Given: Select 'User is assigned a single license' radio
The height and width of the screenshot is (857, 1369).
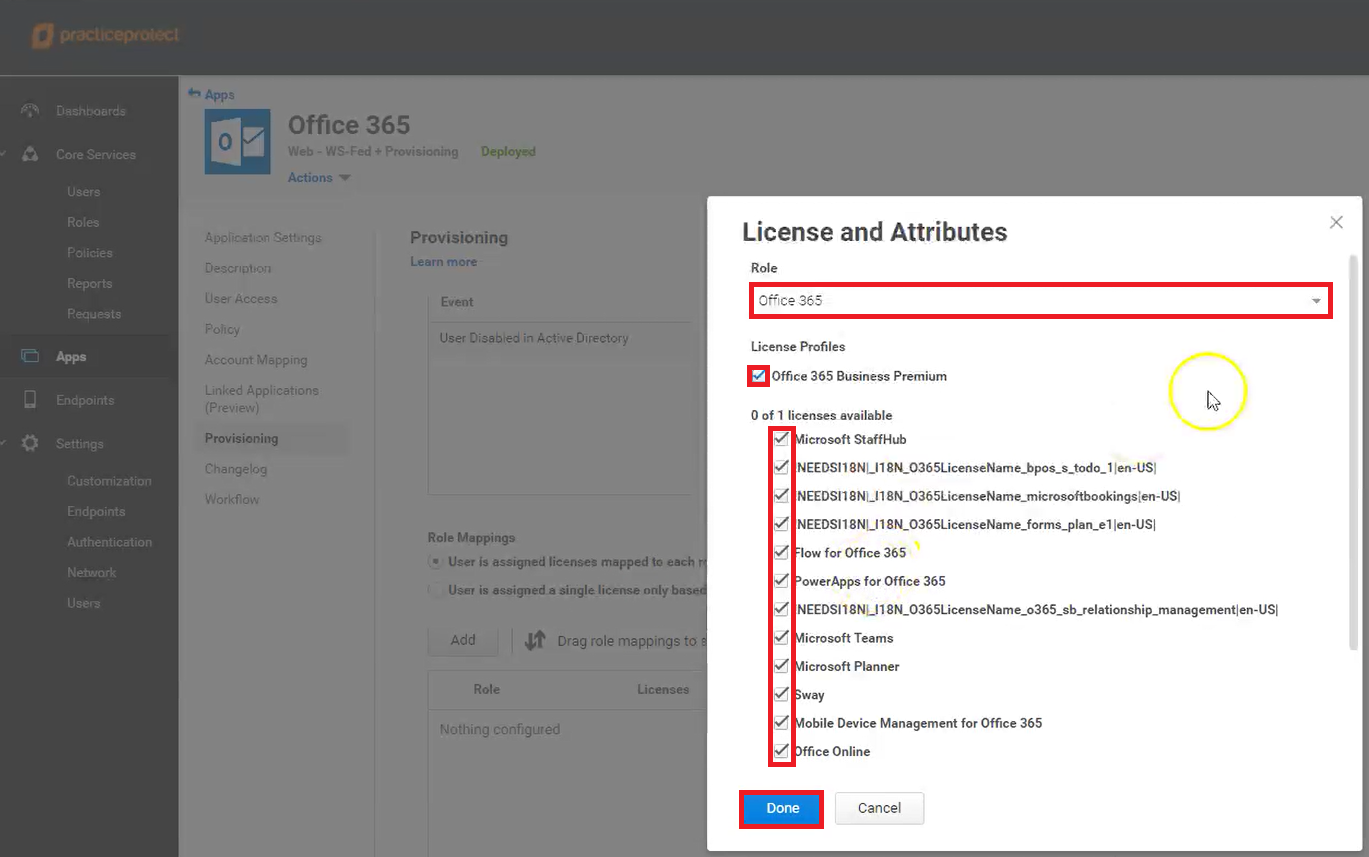Looking at the screenshot, I should pos(436,590).
